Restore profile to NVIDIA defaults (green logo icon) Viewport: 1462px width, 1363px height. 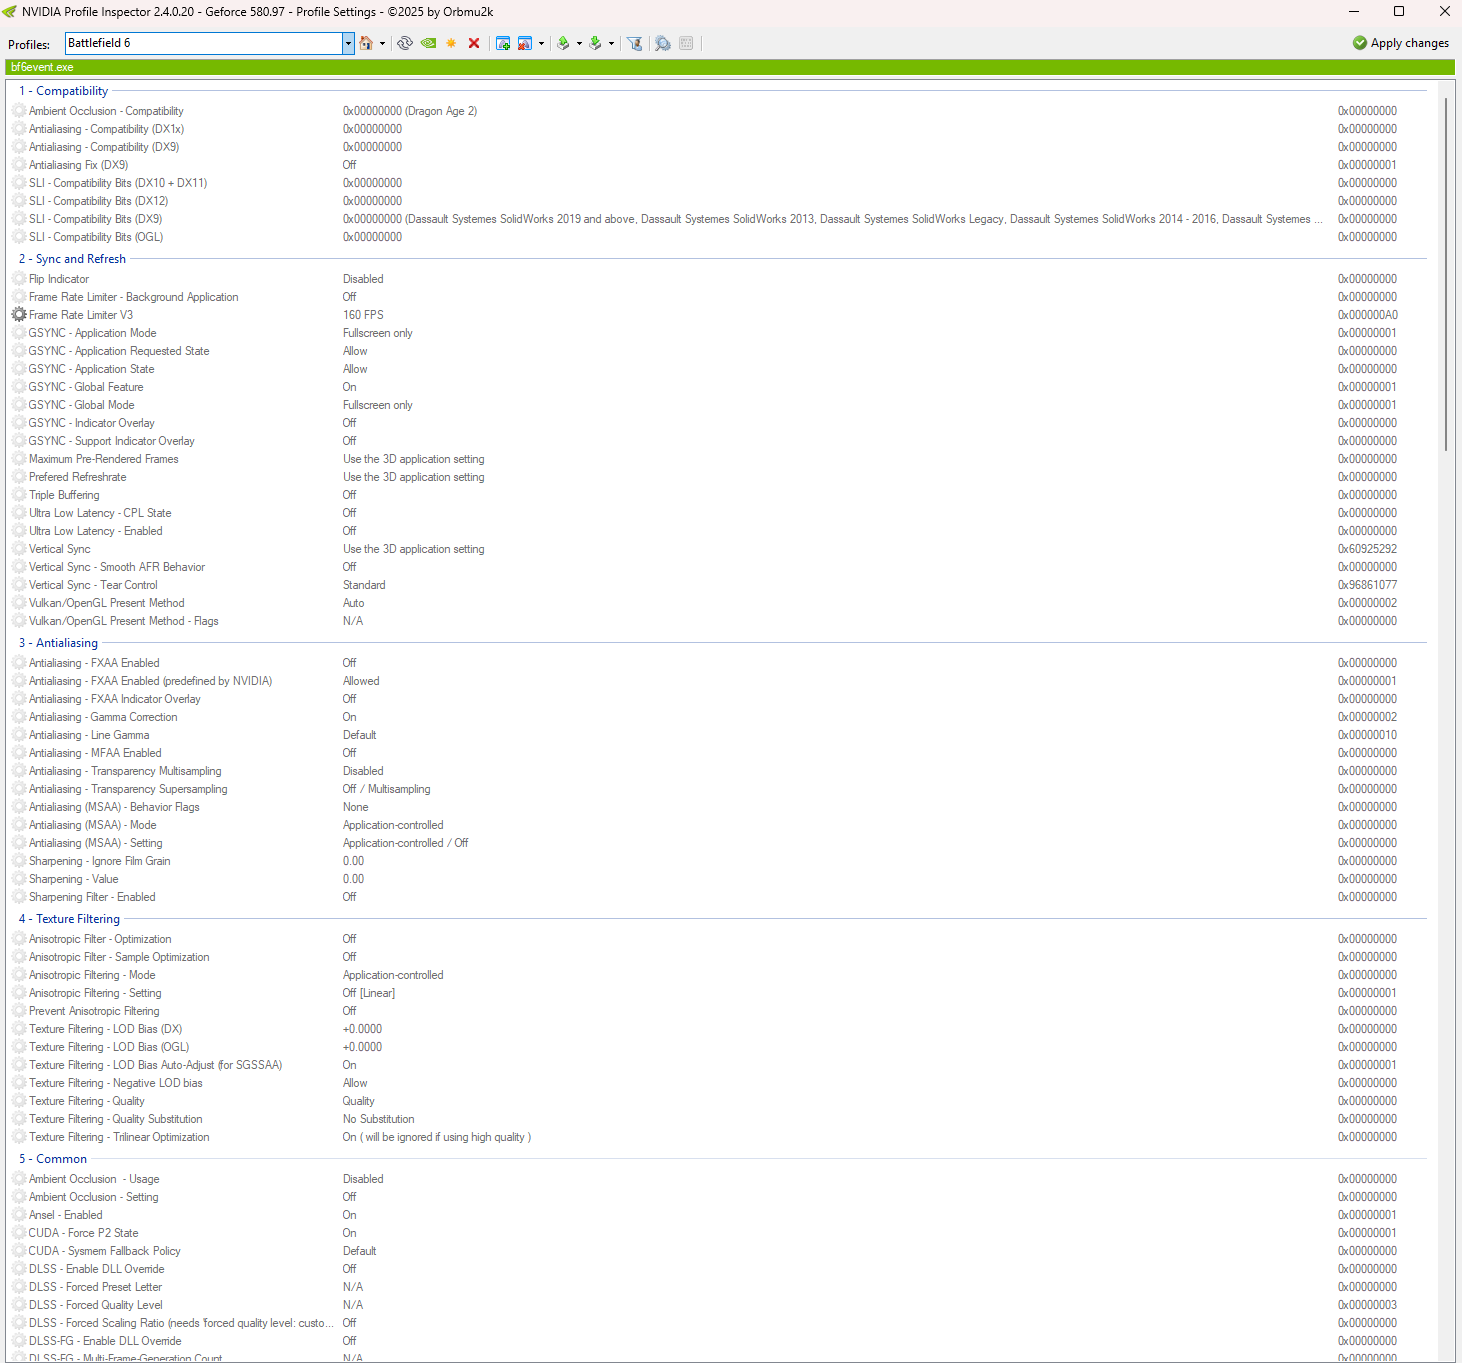coord(428,43)
